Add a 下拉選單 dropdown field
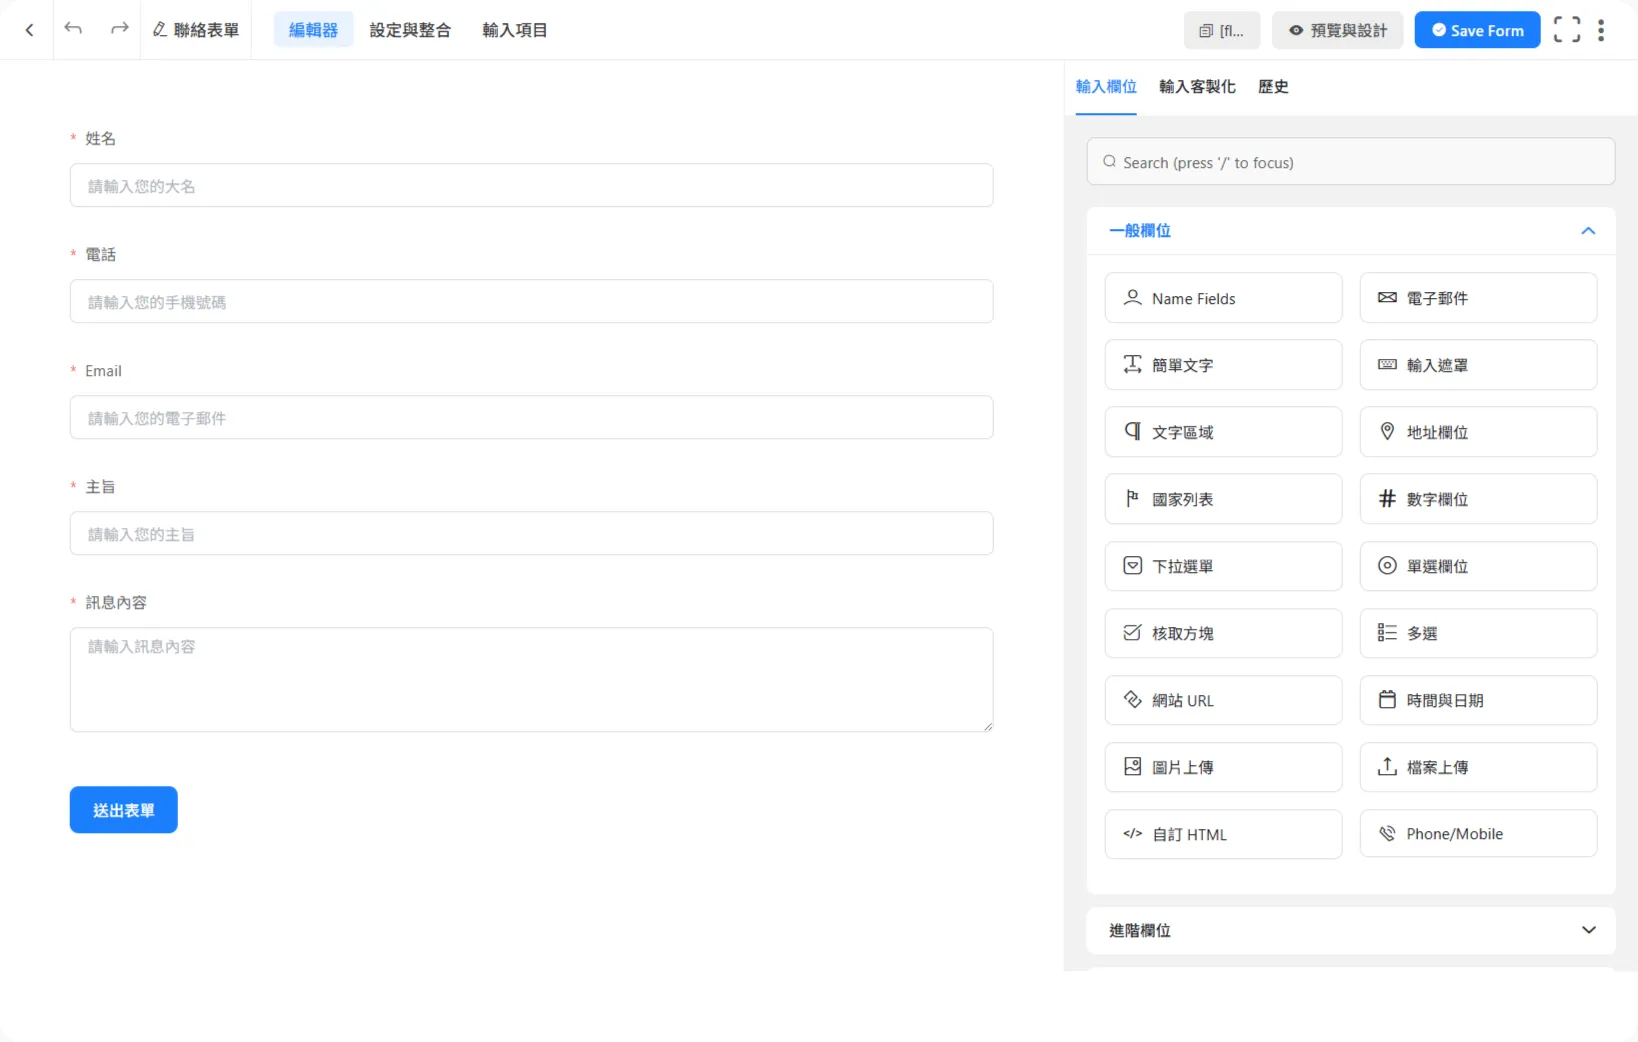This screenshot has width=1638, height=1042. click(x=1222, y=566)
